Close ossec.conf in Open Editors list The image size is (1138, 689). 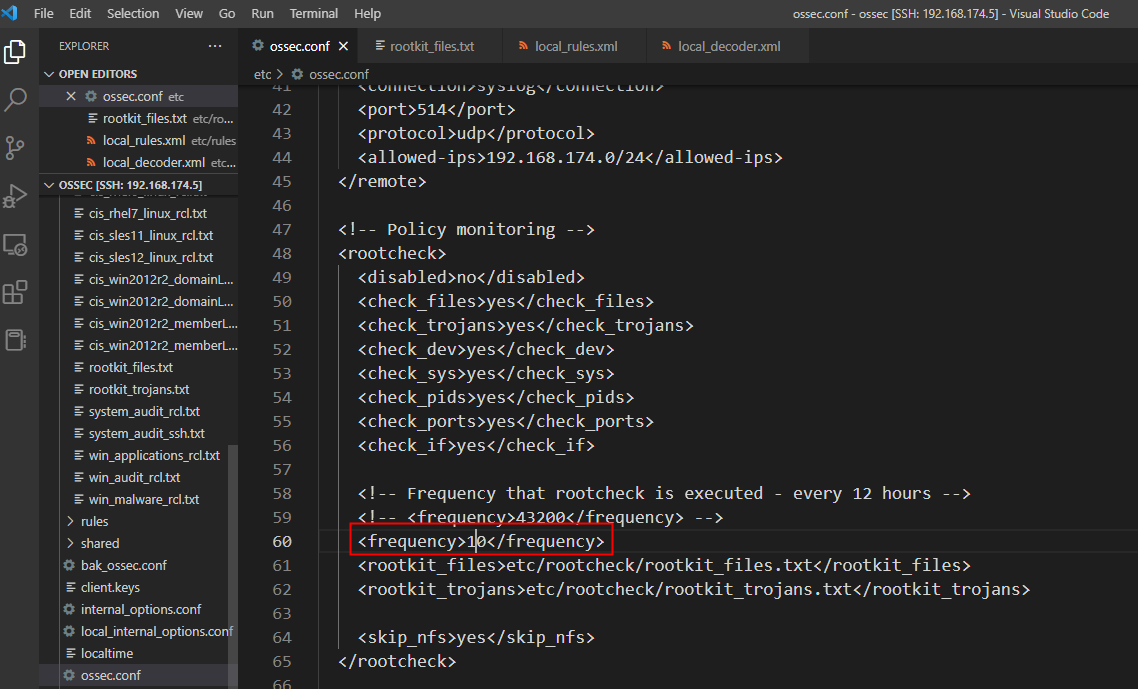click(x=70, y=96)
